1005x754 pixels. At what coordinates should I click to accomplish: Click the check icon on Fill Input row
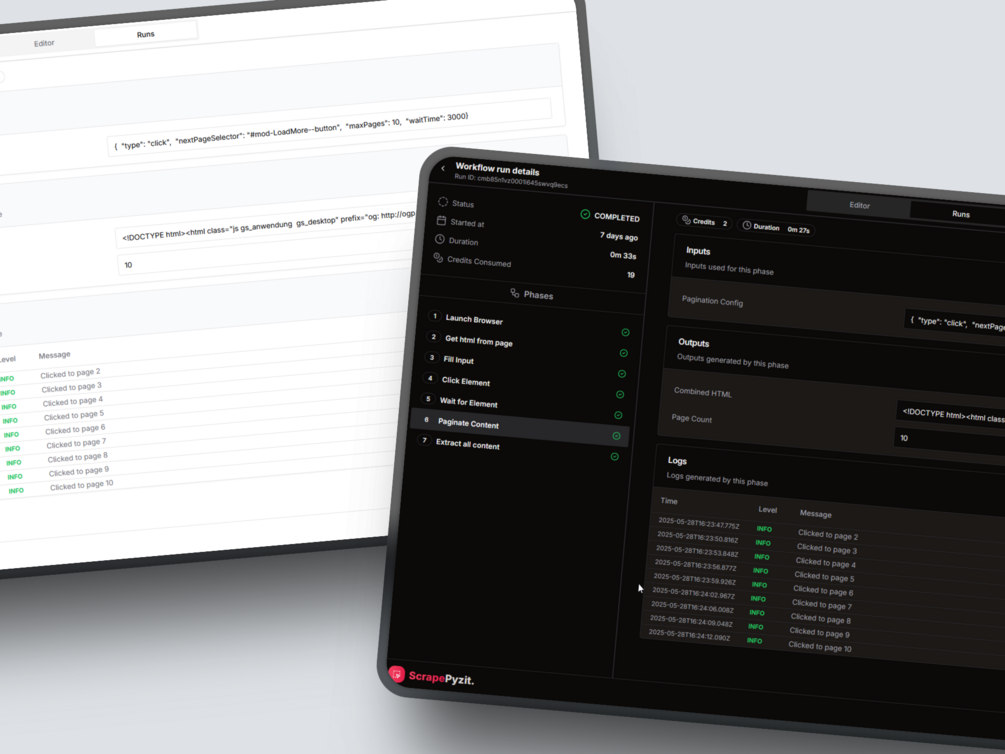[x=622, y=374]
